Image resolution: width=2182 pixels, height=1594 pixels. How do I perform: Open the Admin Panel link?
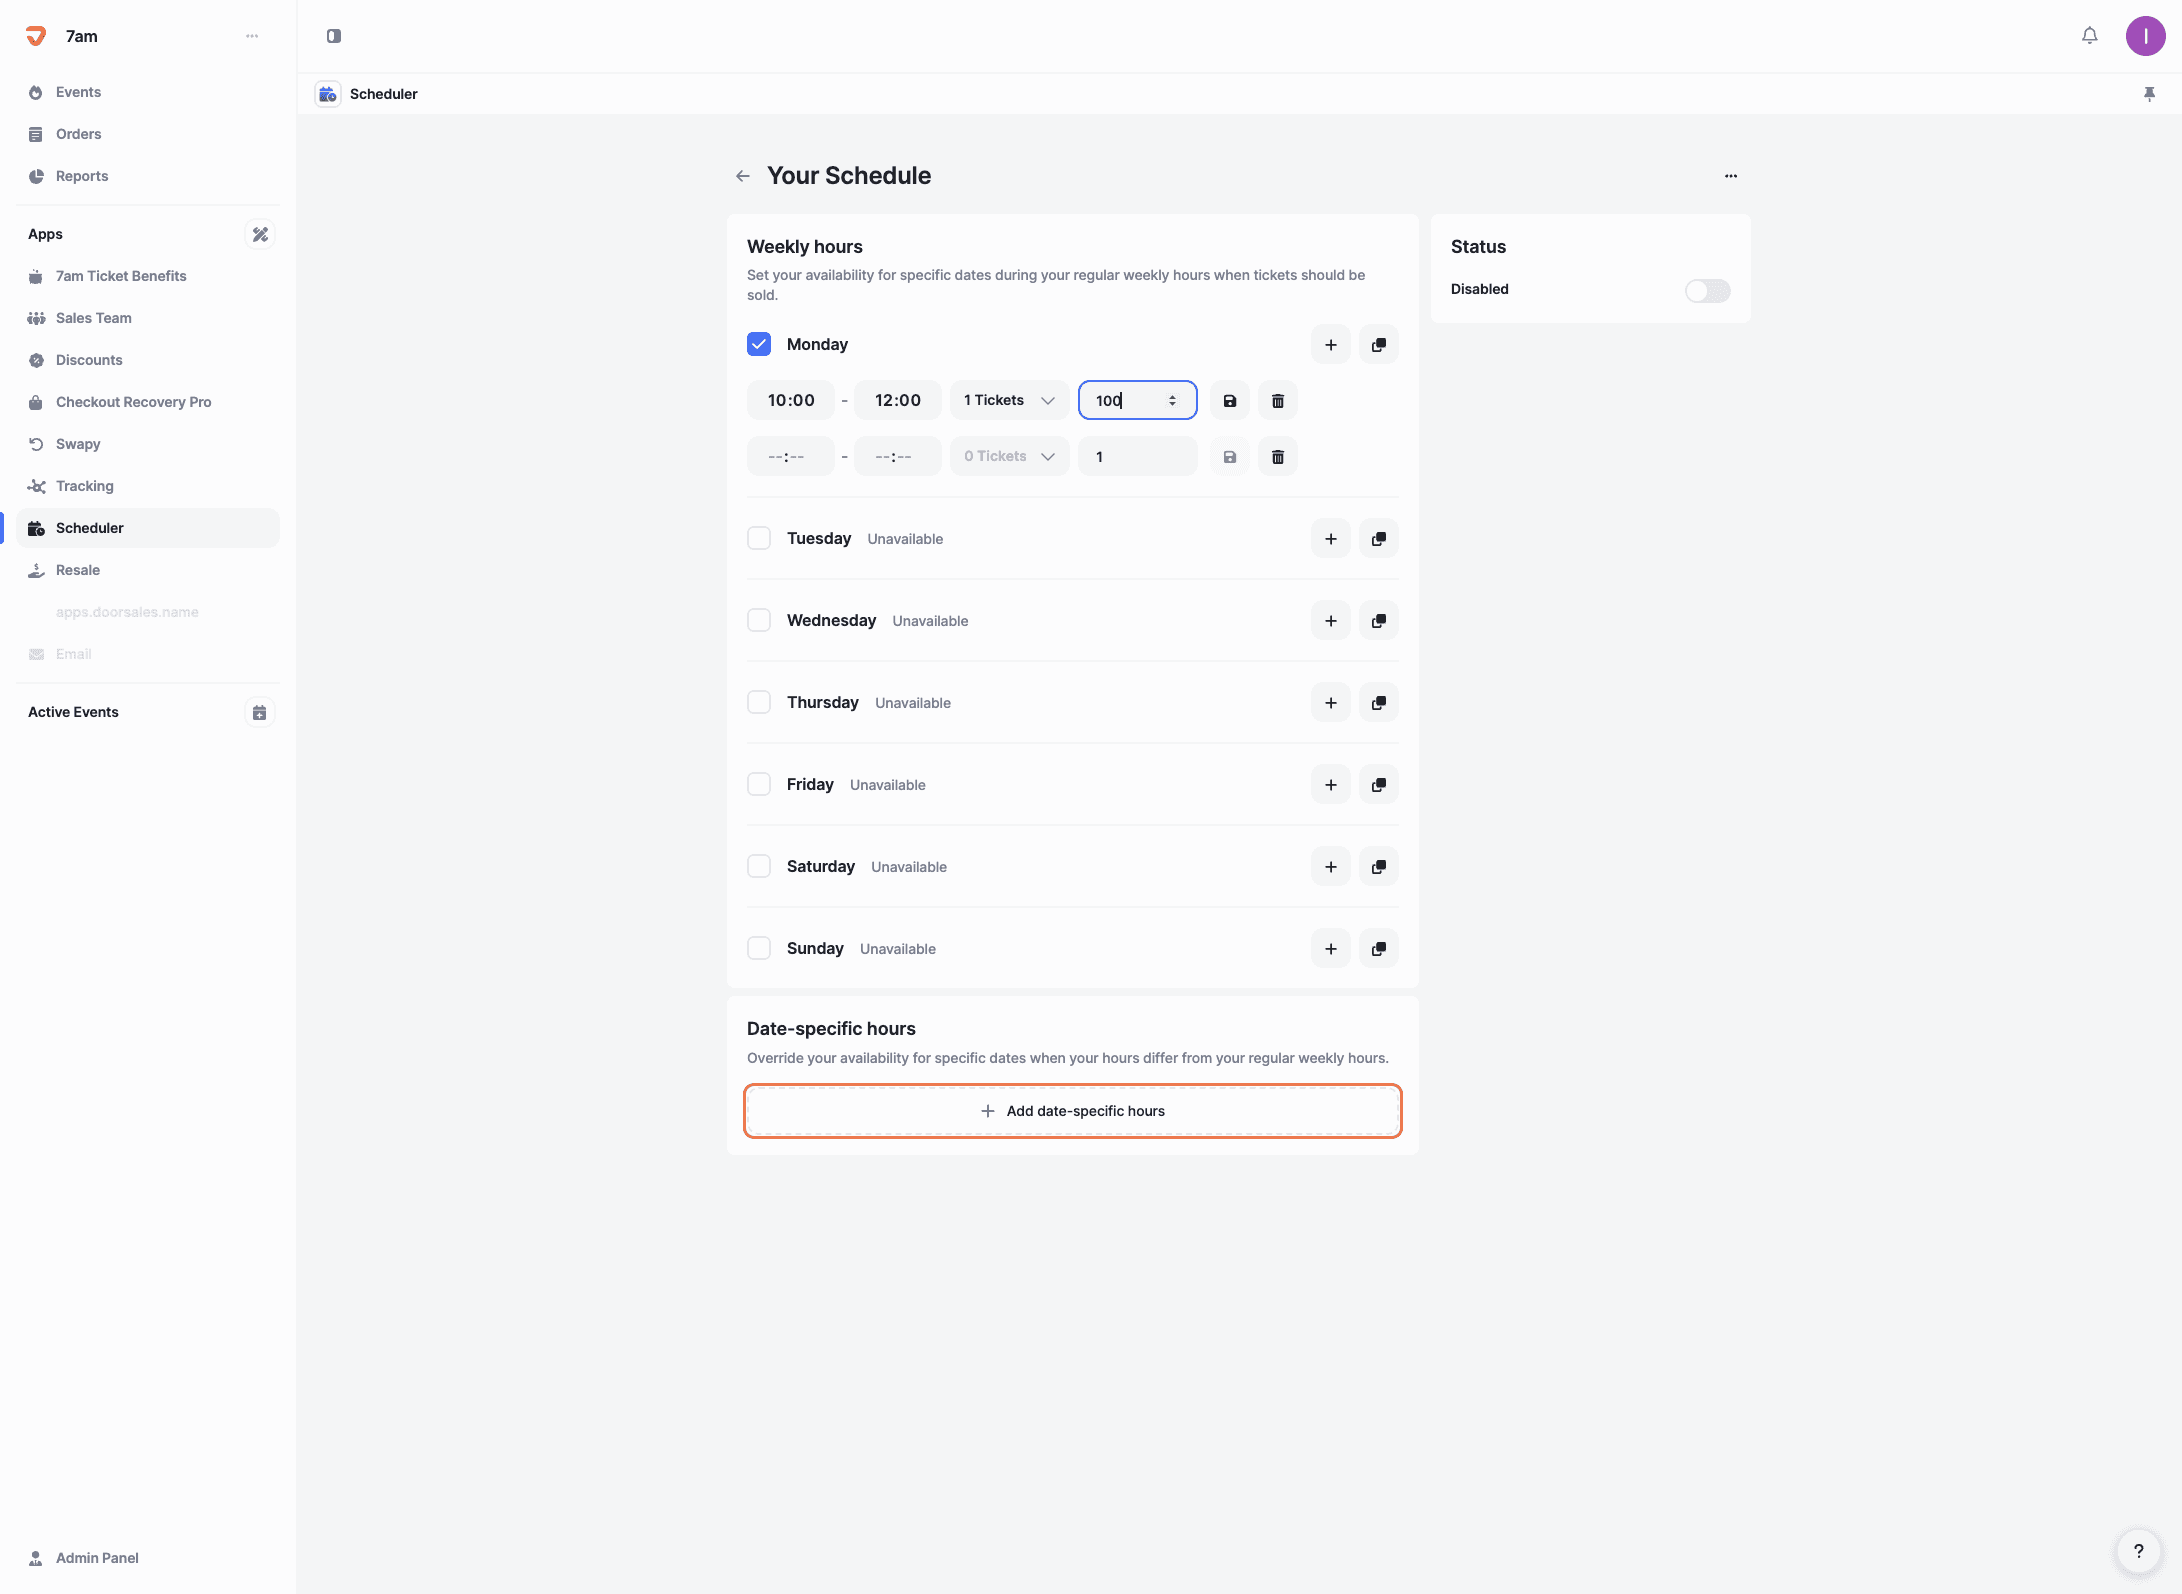(97, 1558)
